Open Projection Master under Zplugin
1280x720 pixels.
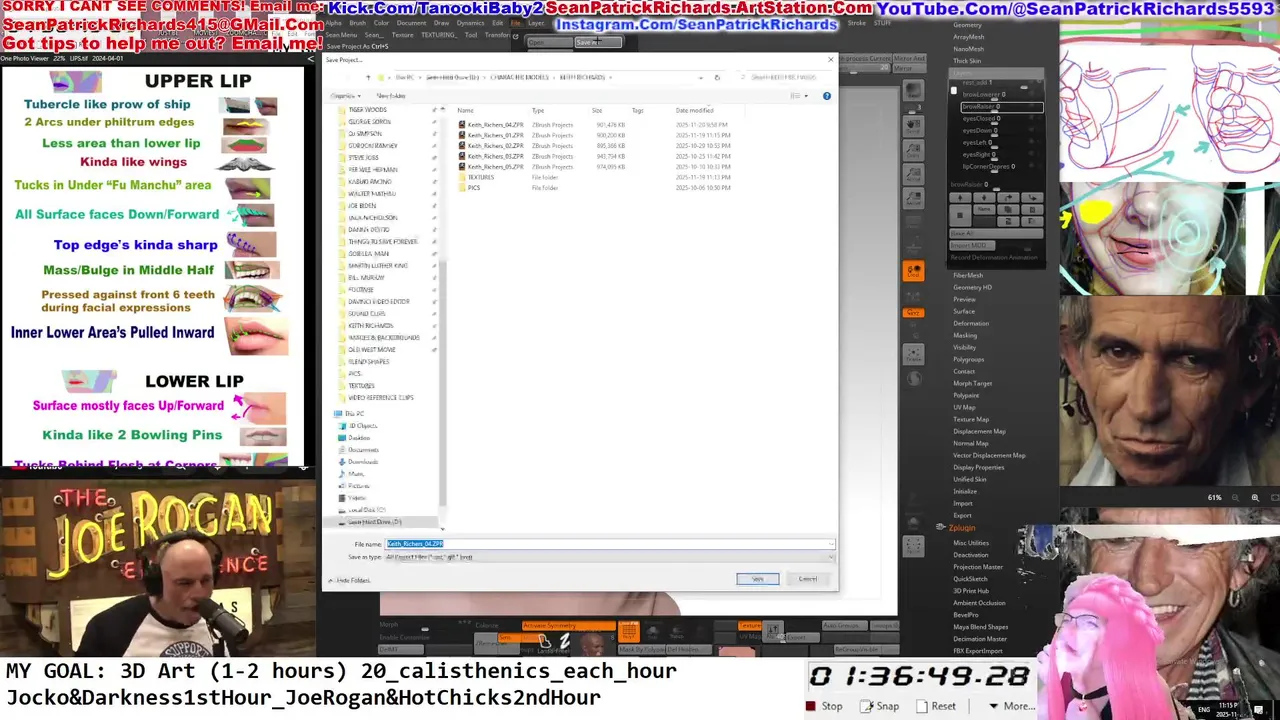978,567
